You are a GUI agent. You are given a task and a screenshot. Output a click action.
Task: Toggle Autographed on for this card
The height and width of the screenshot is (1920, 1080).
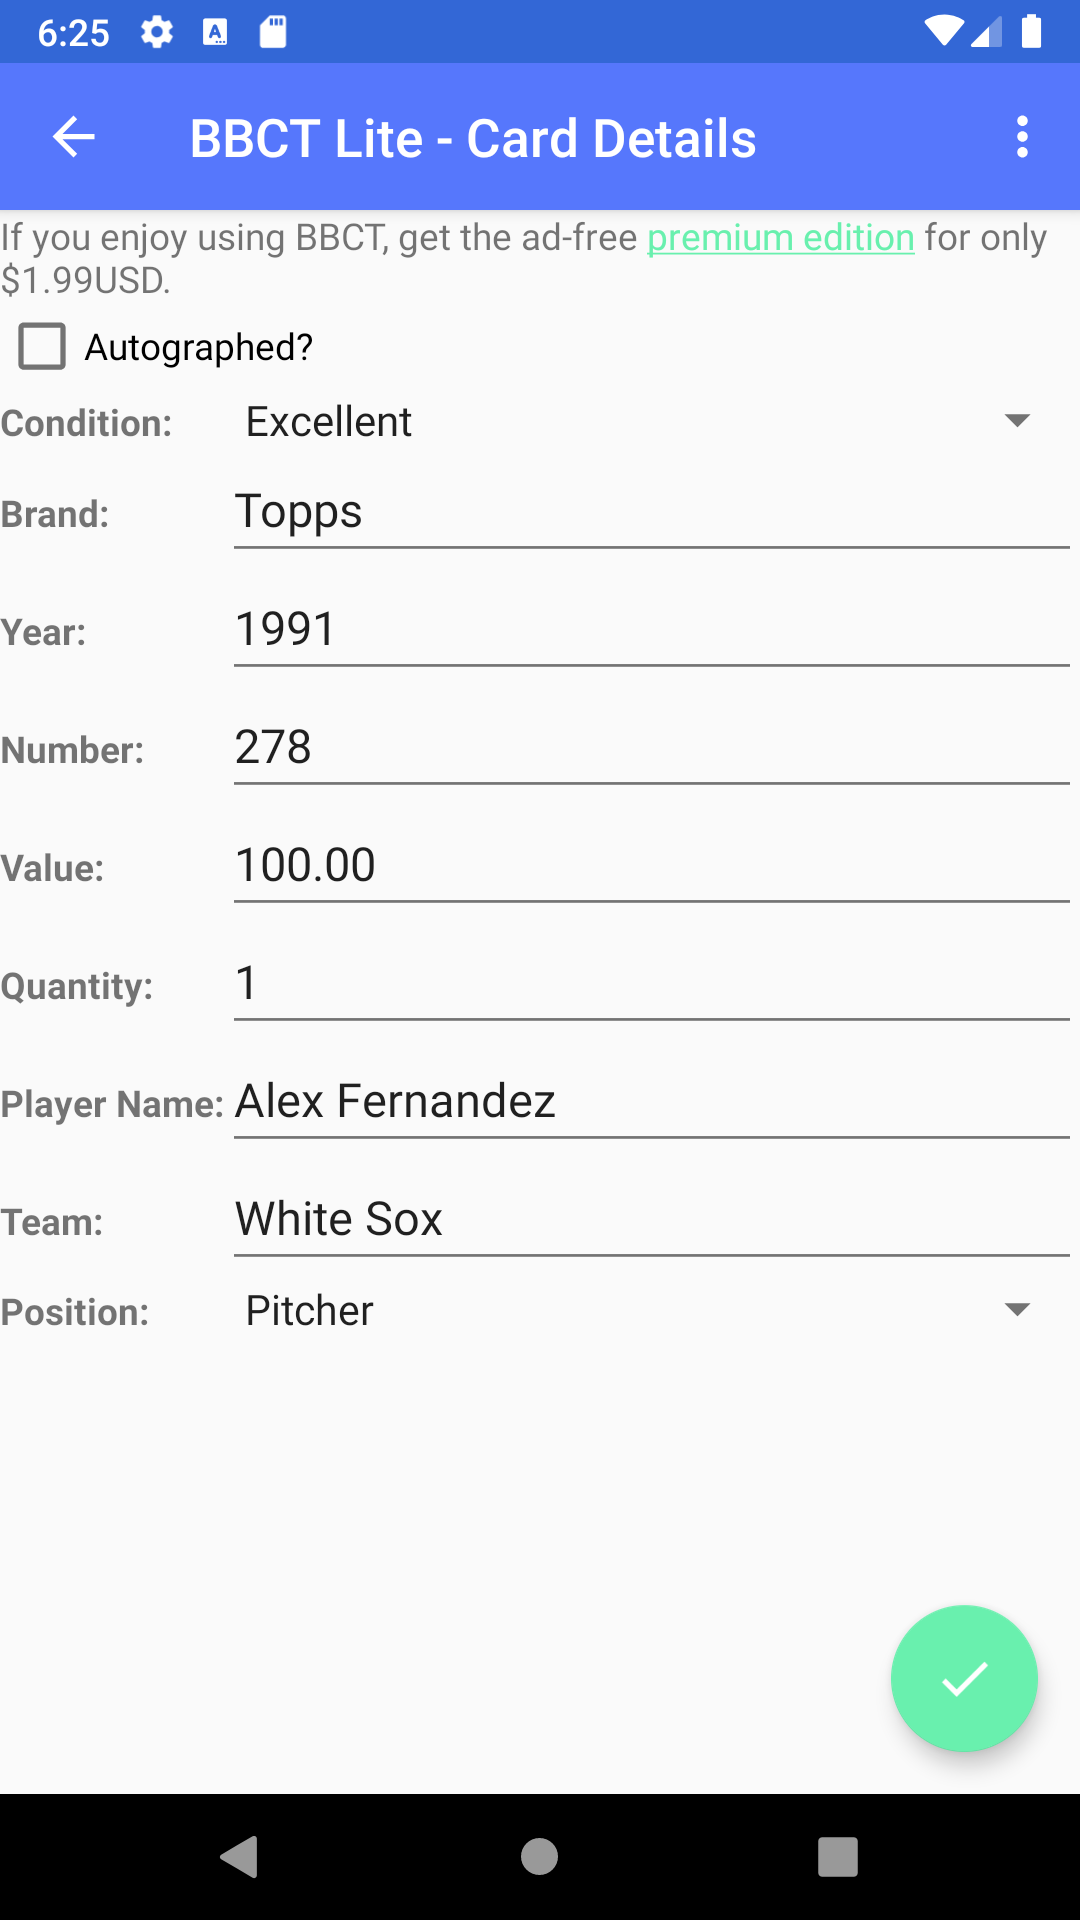42,346
